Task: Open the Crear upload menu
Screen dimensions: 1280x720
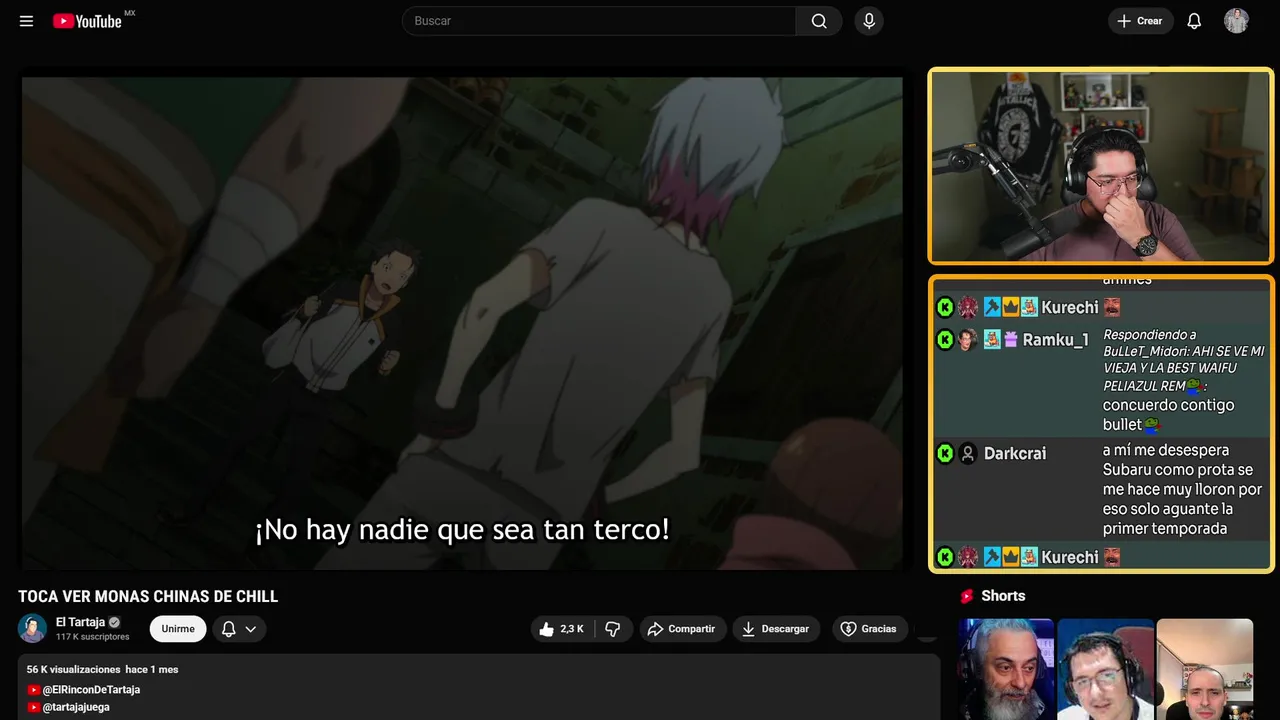Action: 1140,21
